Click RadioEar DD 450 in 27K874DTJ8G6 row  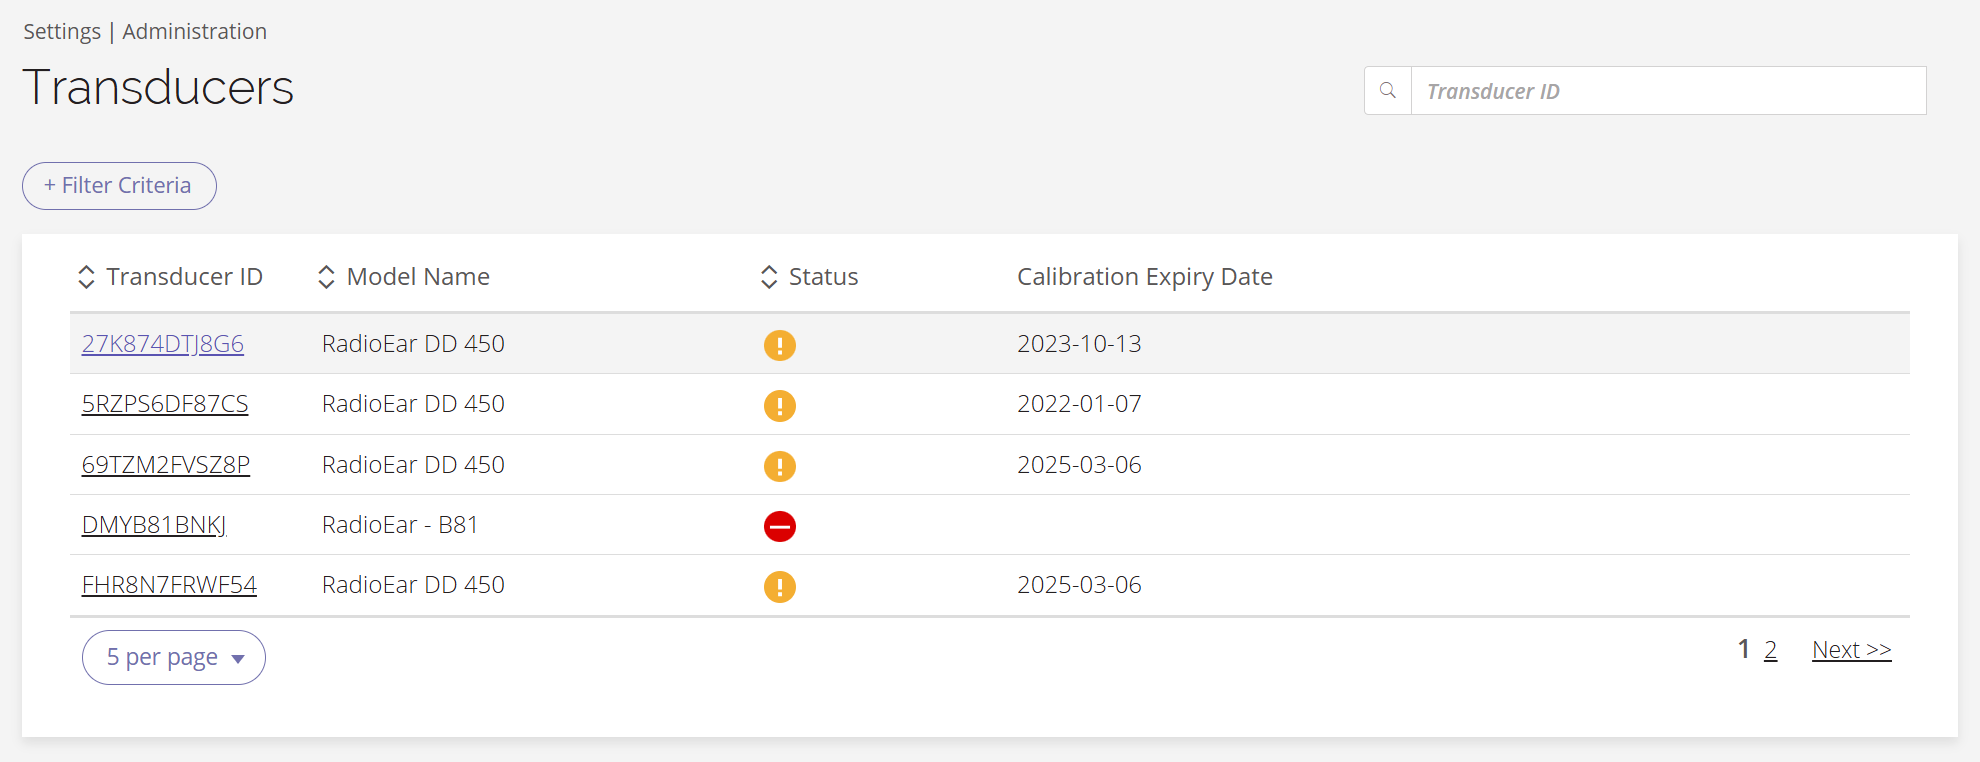pyautogui.click(x=413, y=344)
